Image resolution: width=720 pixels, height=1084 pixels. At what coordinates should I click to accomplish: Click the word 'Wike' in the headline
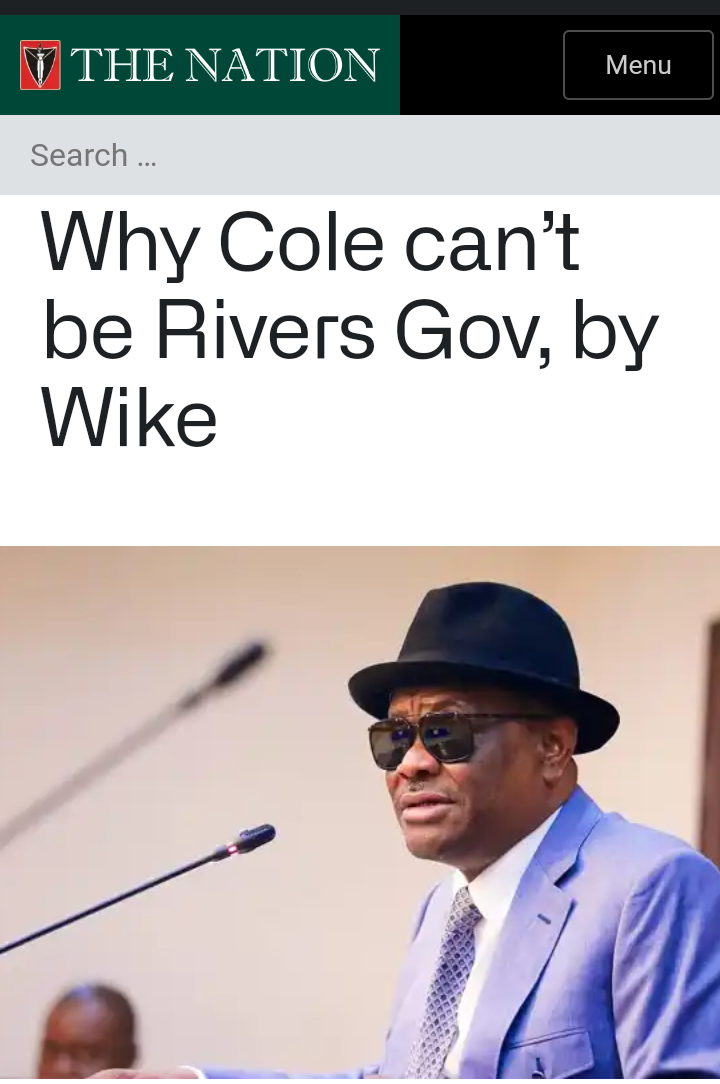click(129, 418)
